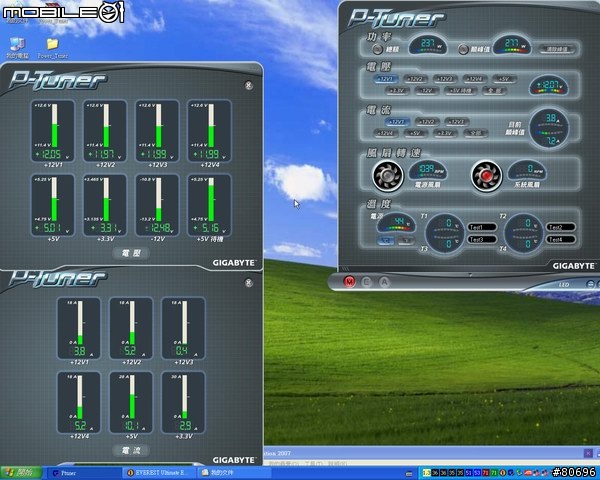The width and height of the screenshot is (600, 480).
Task: Collapse the main panel using bottom arrow
Action: 470,274
